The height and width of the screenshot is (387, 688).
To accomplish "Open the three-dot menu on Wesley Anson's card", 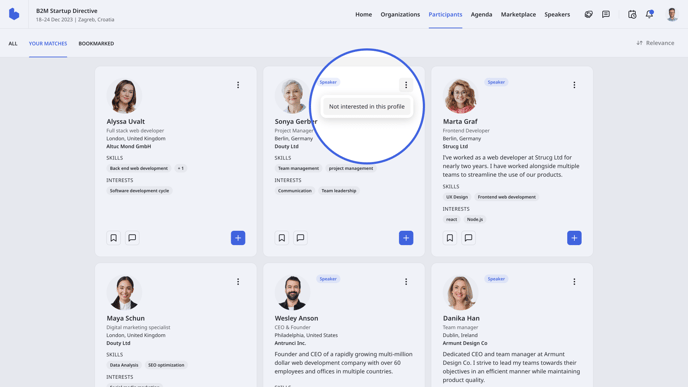I will [x=406, y=281].
